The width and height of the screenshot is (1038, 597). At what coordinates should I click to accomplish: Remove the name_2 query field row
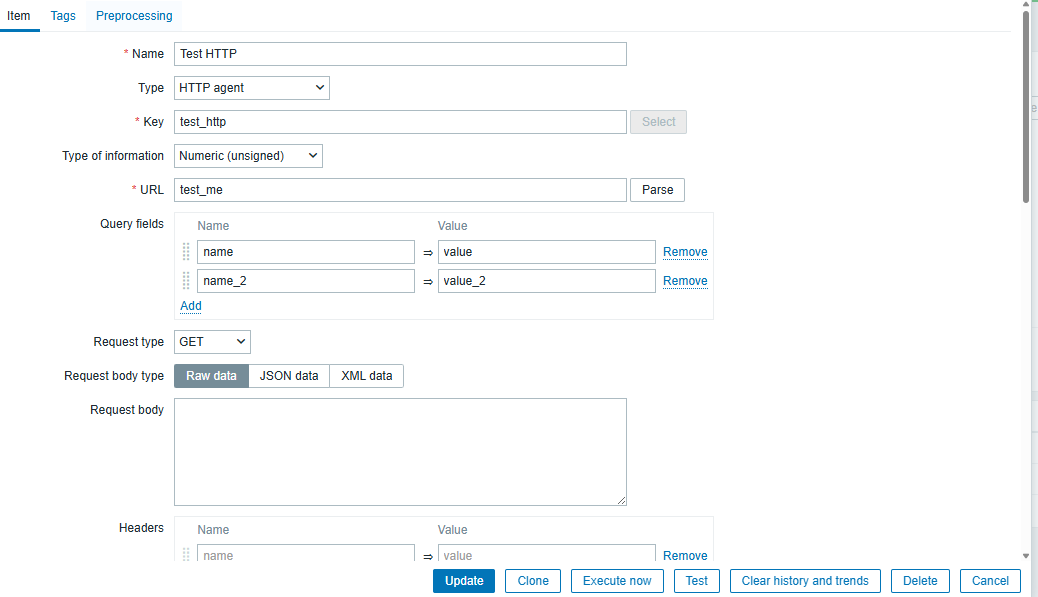pyautogui.click(x=685, y=281)
